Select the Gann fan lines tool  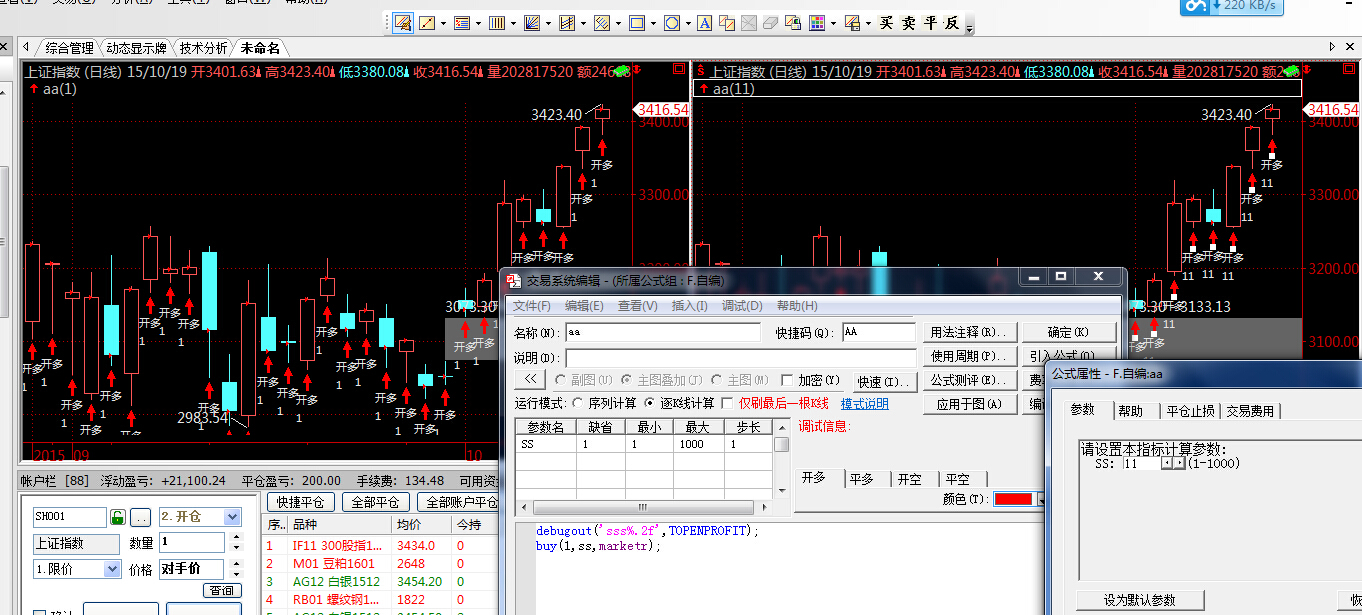pyautogui.click(x=532, y=22)
